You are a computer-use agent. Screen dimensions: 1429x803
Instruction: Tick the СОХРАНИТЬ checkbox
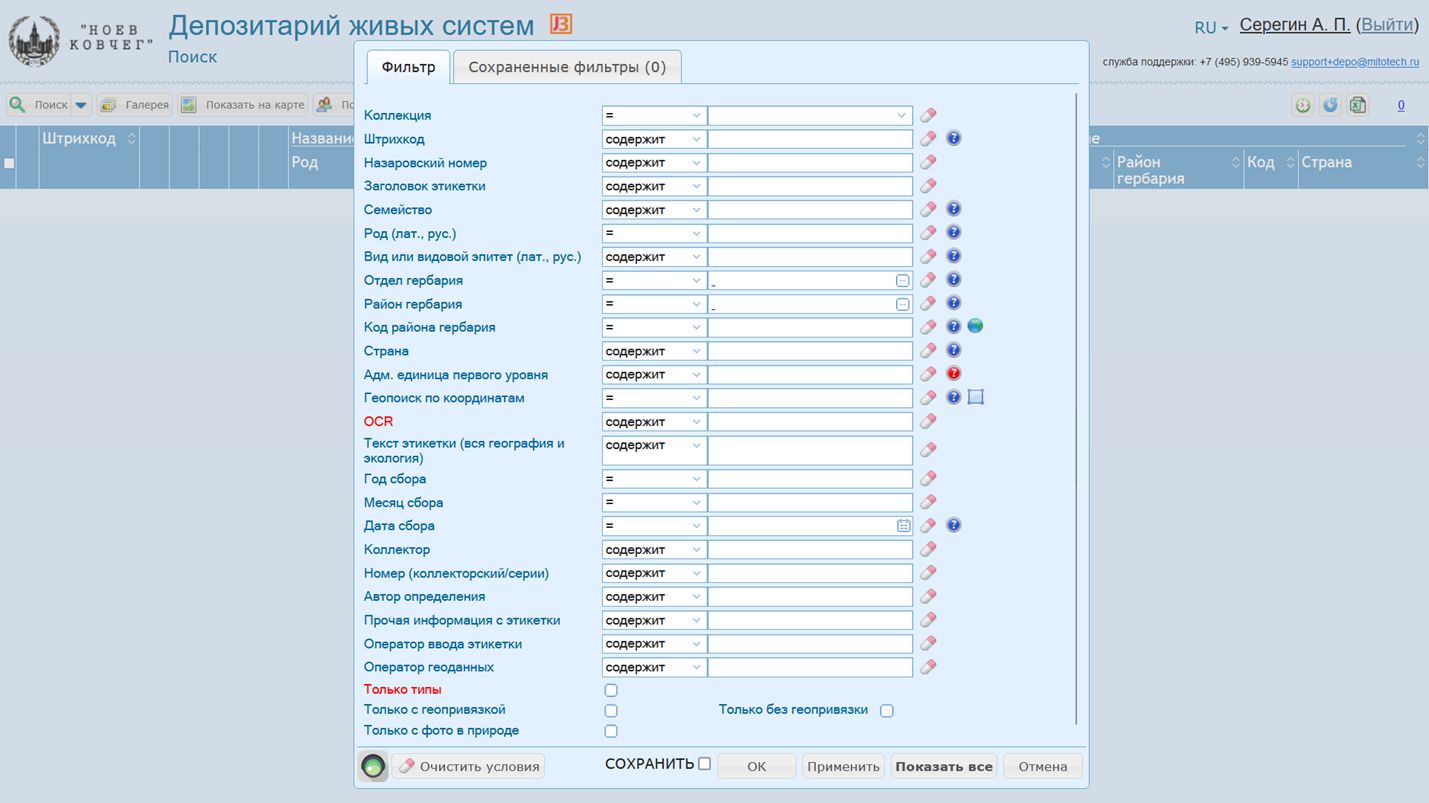pos(704,764)
